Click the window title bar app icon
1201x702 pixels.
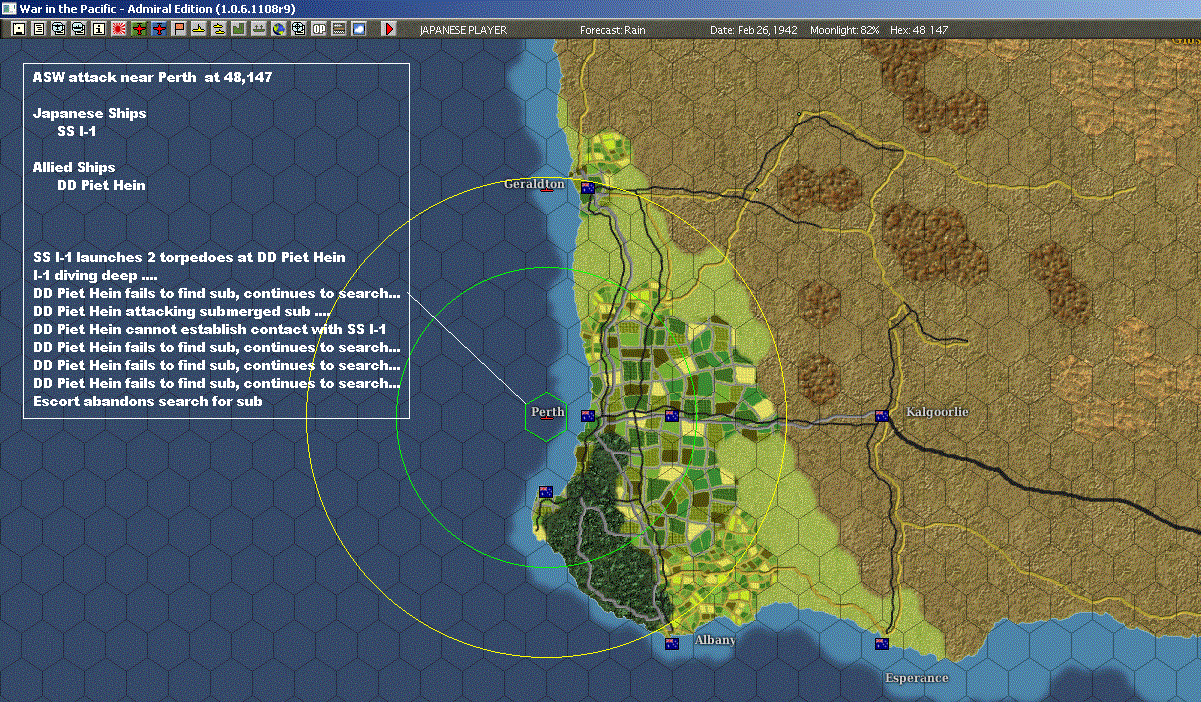coord(9,8)
